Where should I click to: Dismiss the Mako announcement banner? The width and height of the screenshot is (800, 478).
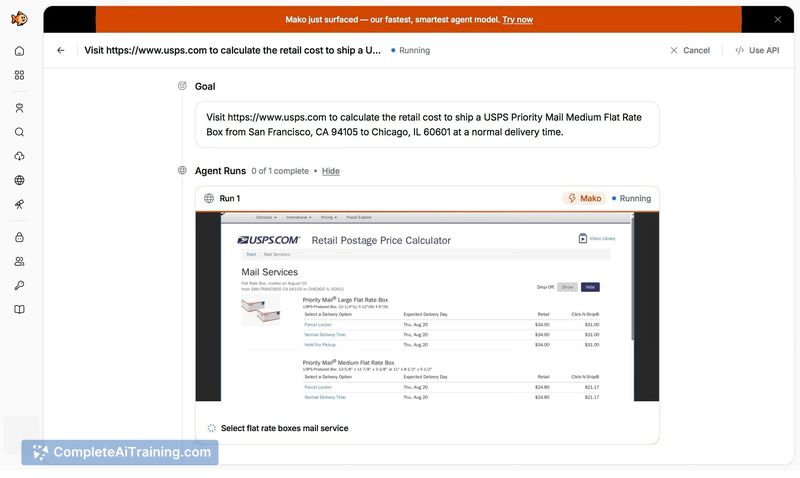pos(778,19)
